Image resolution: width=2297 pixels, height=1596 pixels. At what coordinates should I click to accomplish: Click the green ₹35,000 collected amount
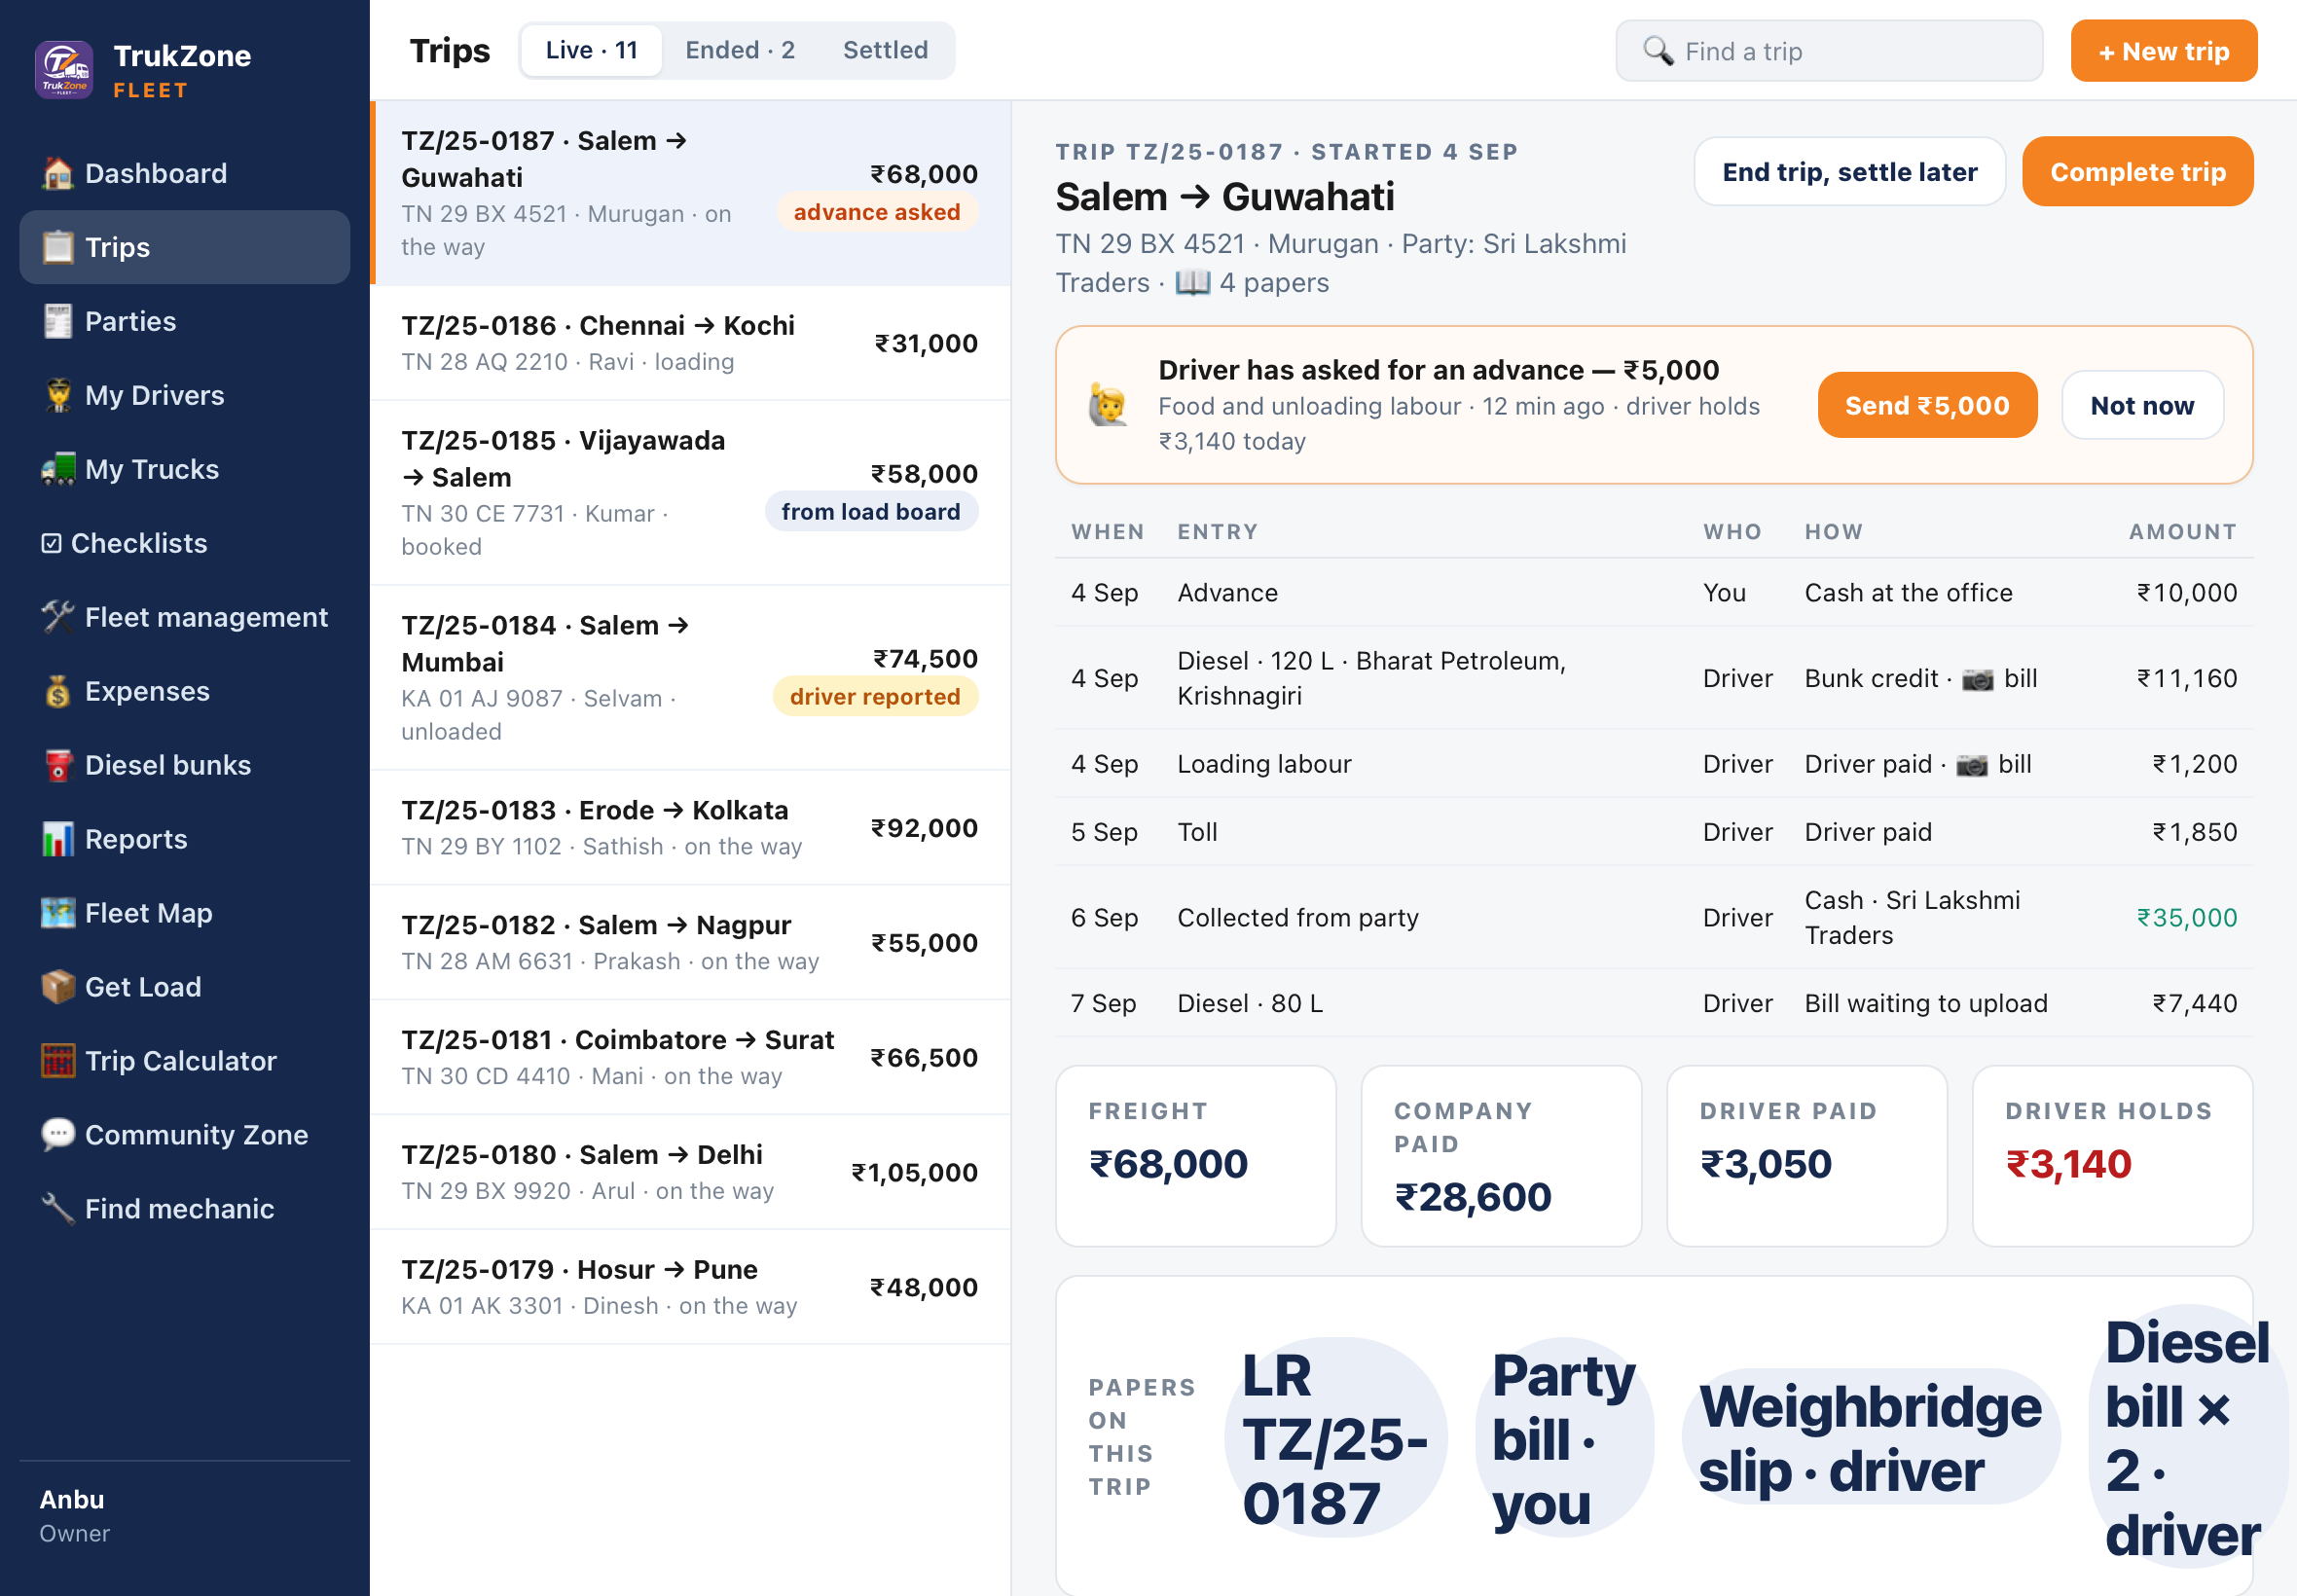tap(2186, 918)
